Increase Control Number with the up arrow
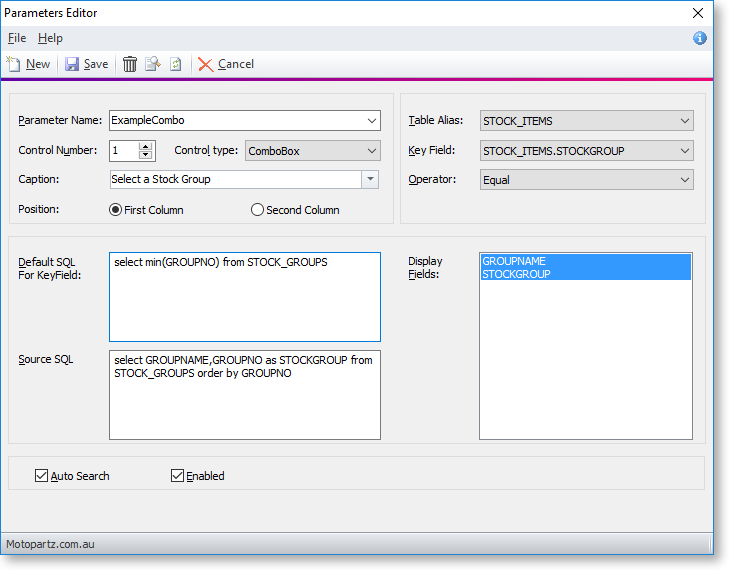This screenshot has height=570, width=729. 146,146
